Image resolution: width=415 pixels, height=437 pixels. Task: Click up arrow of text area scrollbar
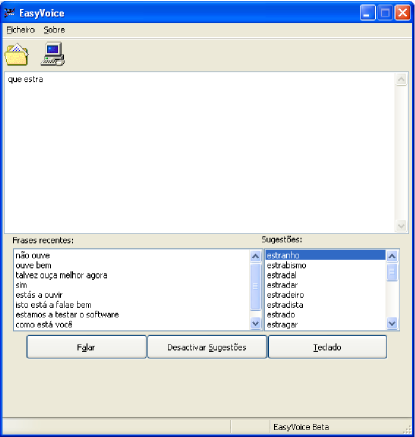pos(401,79)
